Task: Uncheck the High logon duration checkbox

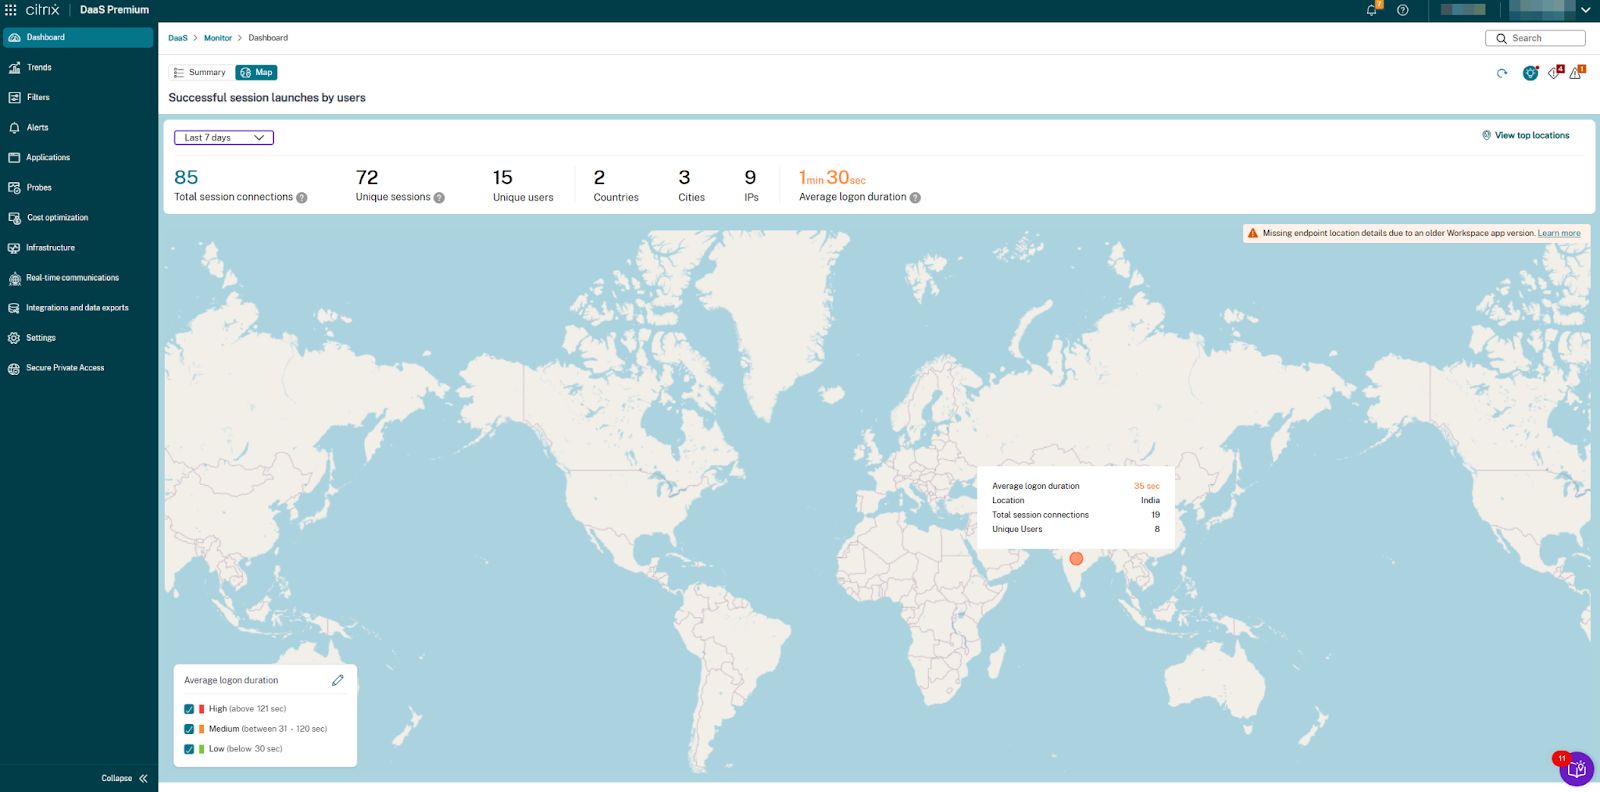Action: (x=189, y=709)
